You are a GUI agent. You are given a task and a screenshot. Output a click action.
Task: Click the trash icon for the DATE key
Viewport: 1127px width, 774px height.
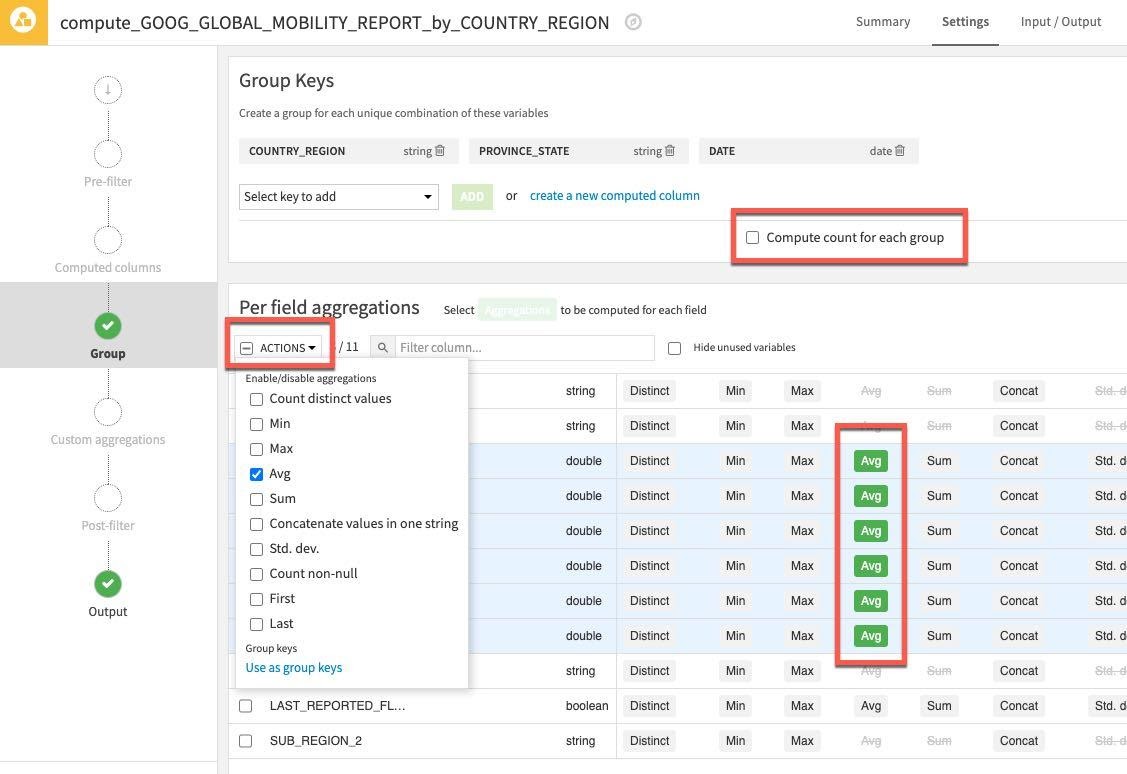pos(900,151)
